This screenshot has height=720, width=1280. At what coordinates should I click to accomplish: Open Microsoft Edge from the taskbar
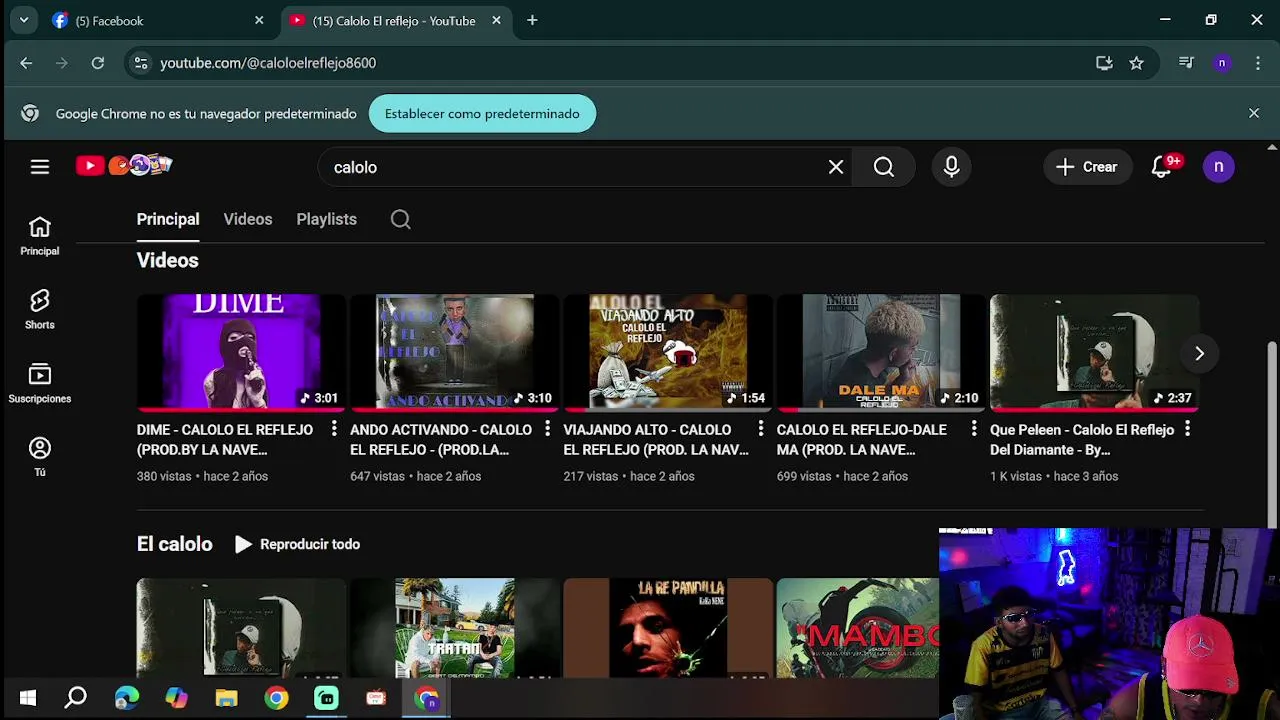pyautogui.click(x=126, y=698)
